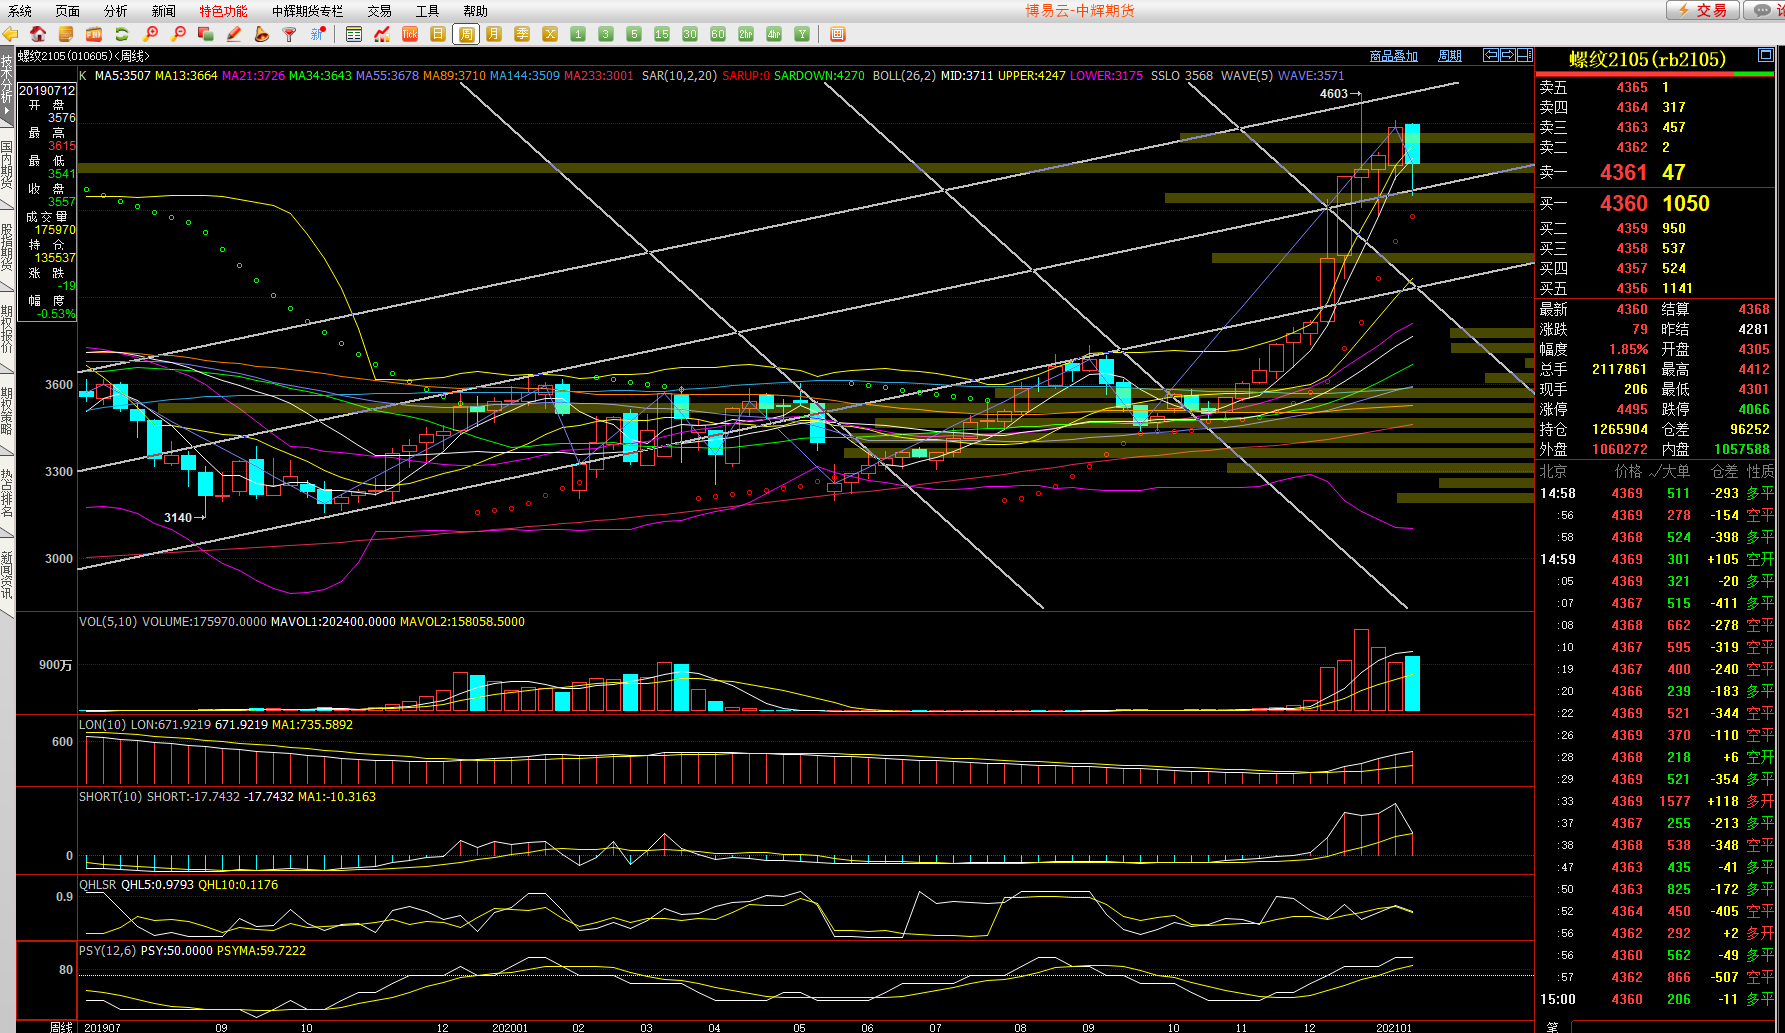Select the 3-minute period button
Image resolution: width=1785 pixels, height=1033 pixels.
click(606, 34)
